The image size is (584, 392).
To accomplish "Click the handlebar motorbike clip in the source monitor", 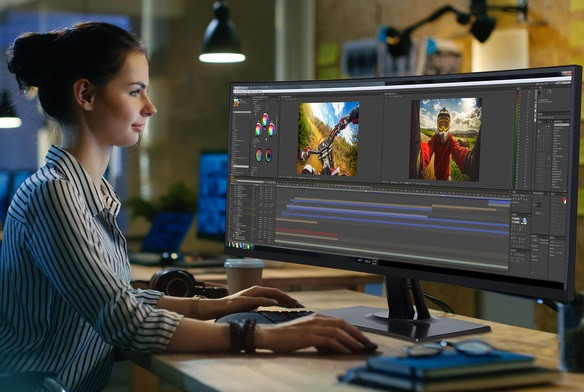I will point(328,138).
